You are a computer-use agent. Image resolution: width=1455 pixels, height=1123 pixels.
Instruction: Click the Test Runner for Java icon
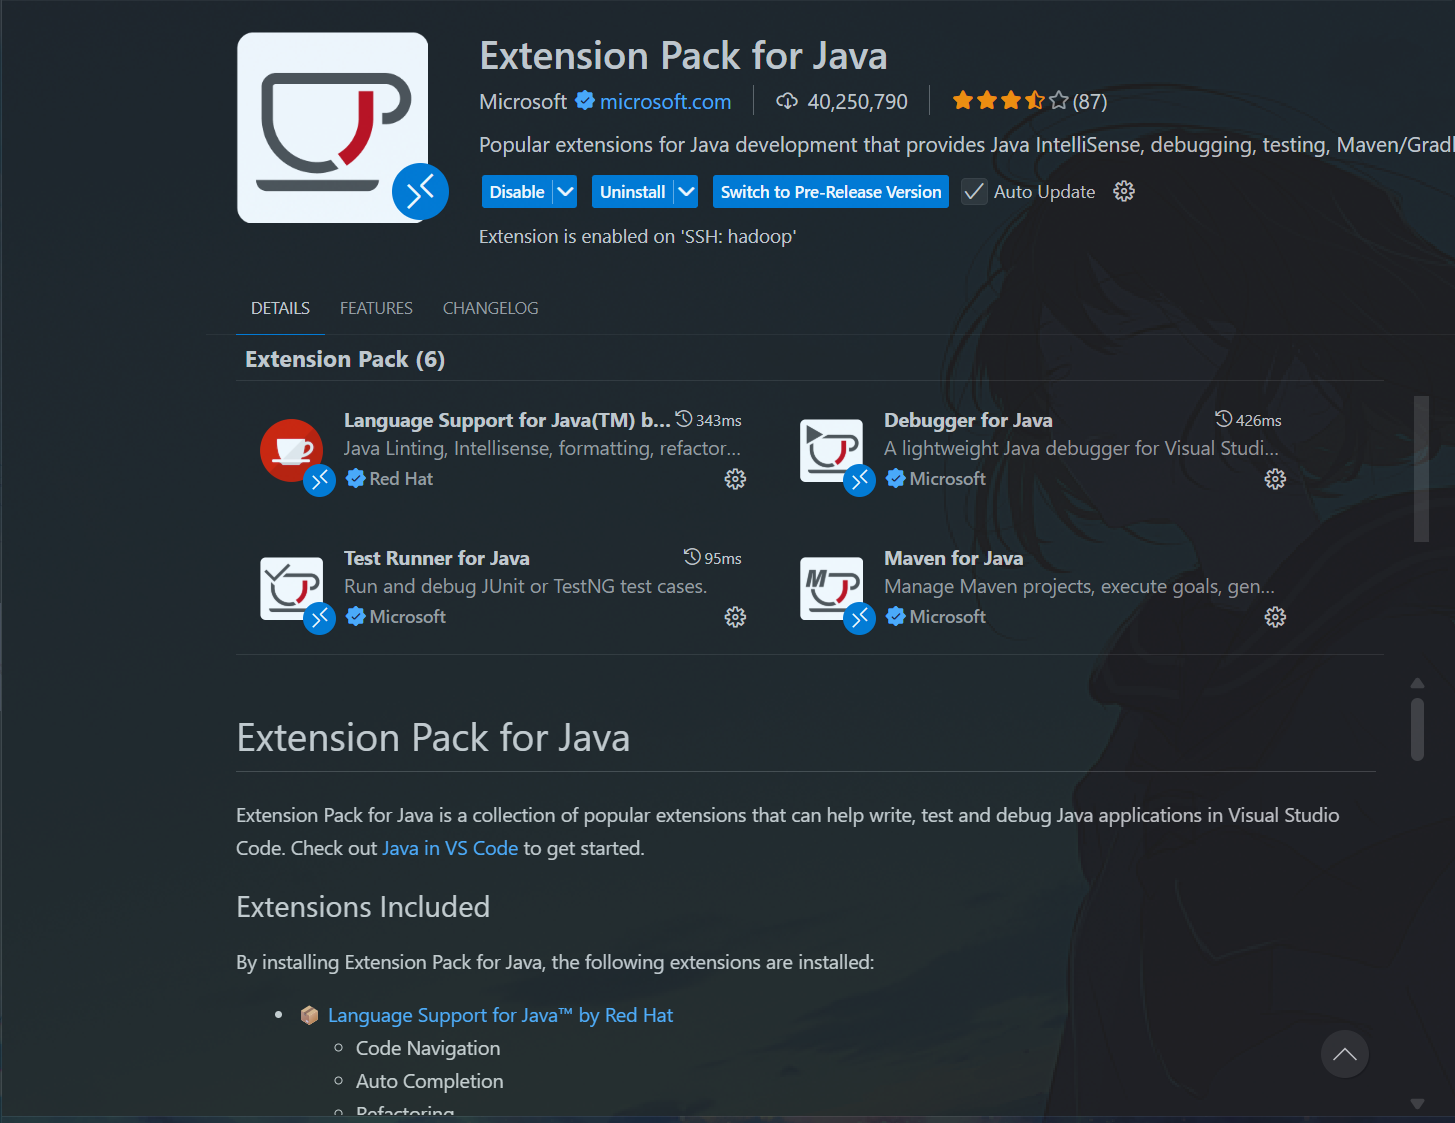point(291,588)
